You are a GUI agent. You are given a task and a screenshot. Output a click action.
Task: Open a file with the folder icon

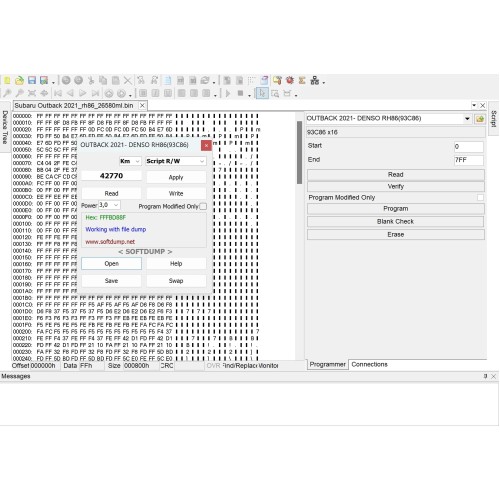(20, 80)
